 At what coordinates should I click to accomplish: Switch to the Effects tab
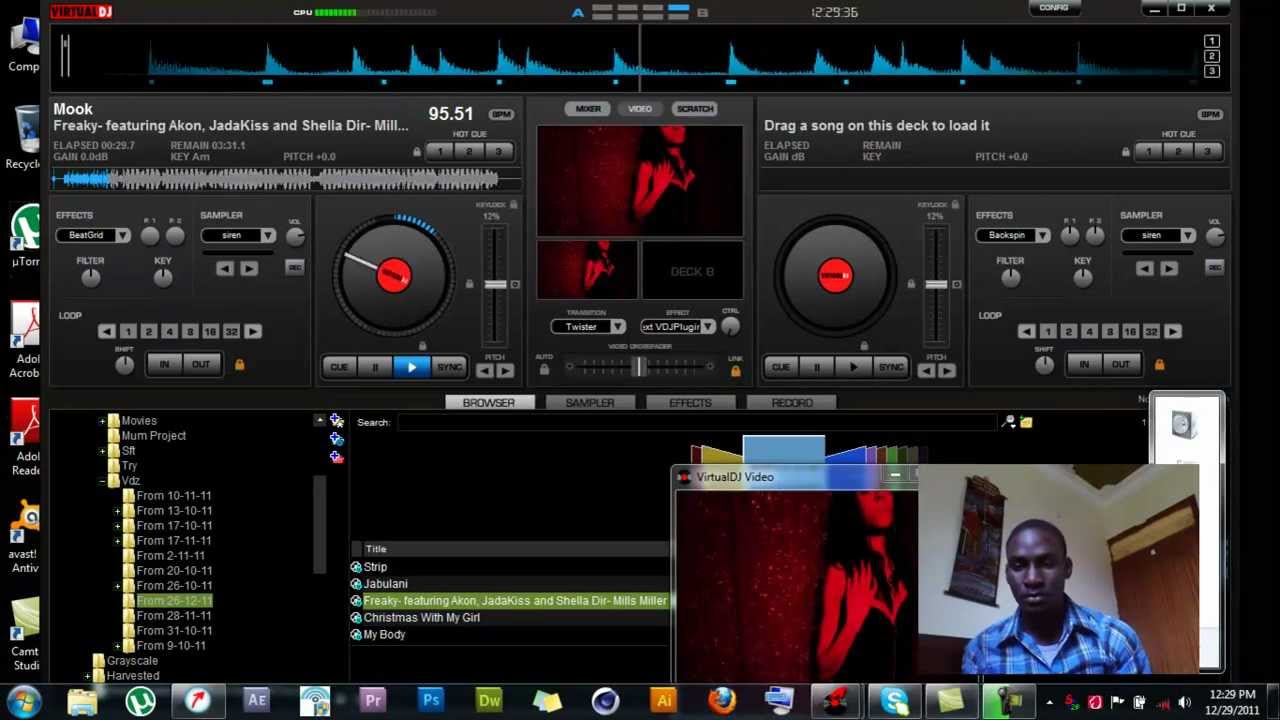click(690, 403)
